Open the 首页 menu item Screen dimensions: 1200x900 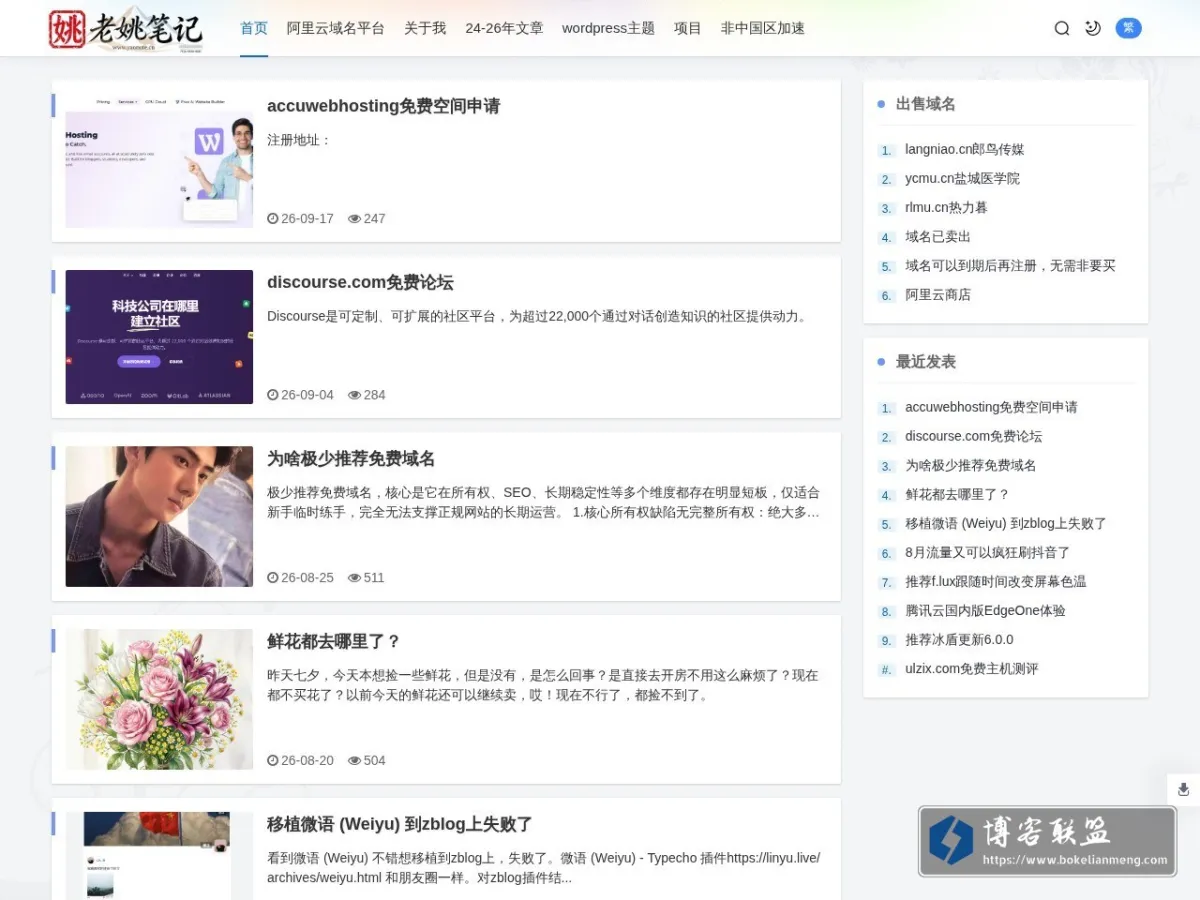[x=254, y=28]
